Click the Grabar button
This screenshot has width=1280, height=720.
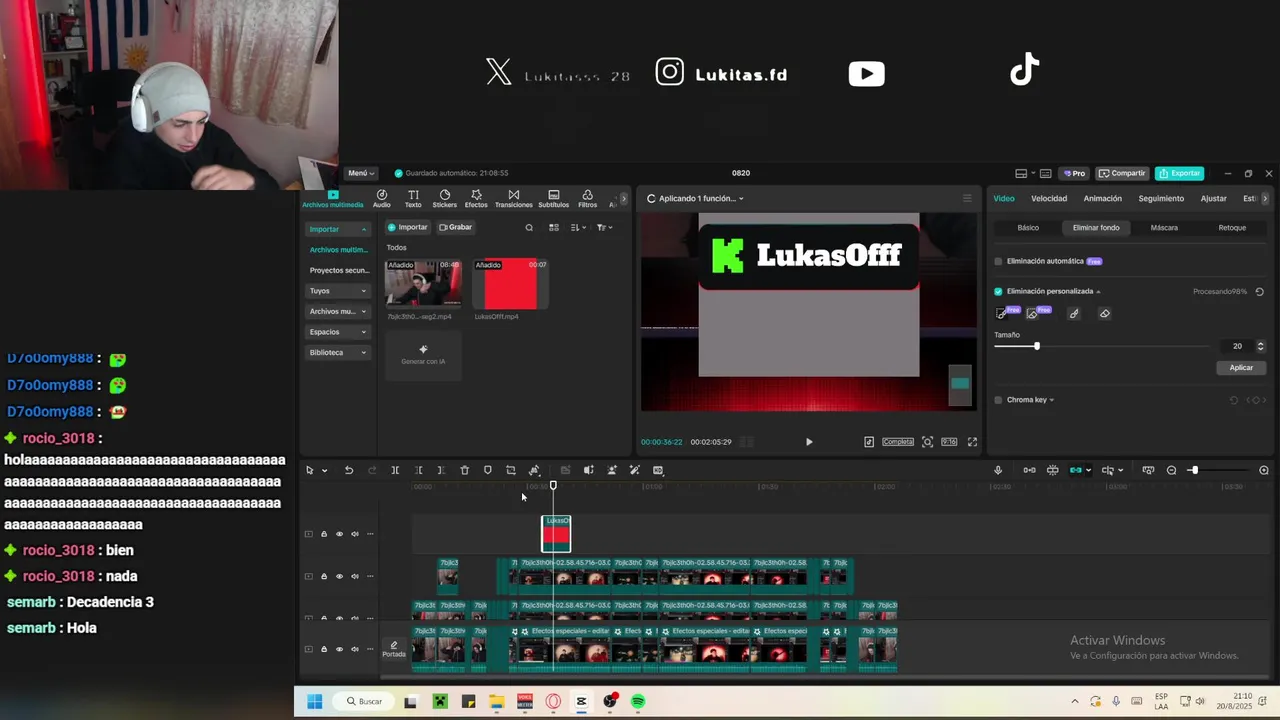point(456,227)
